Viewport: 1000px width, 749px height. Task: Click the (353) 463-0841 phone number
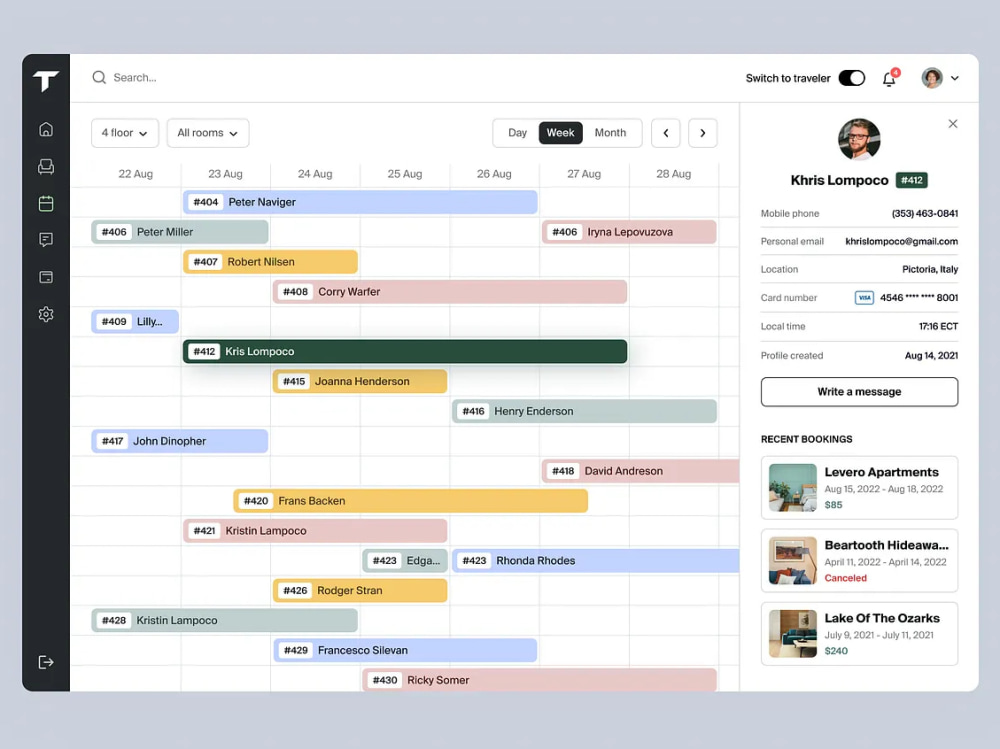pos(925,214)
